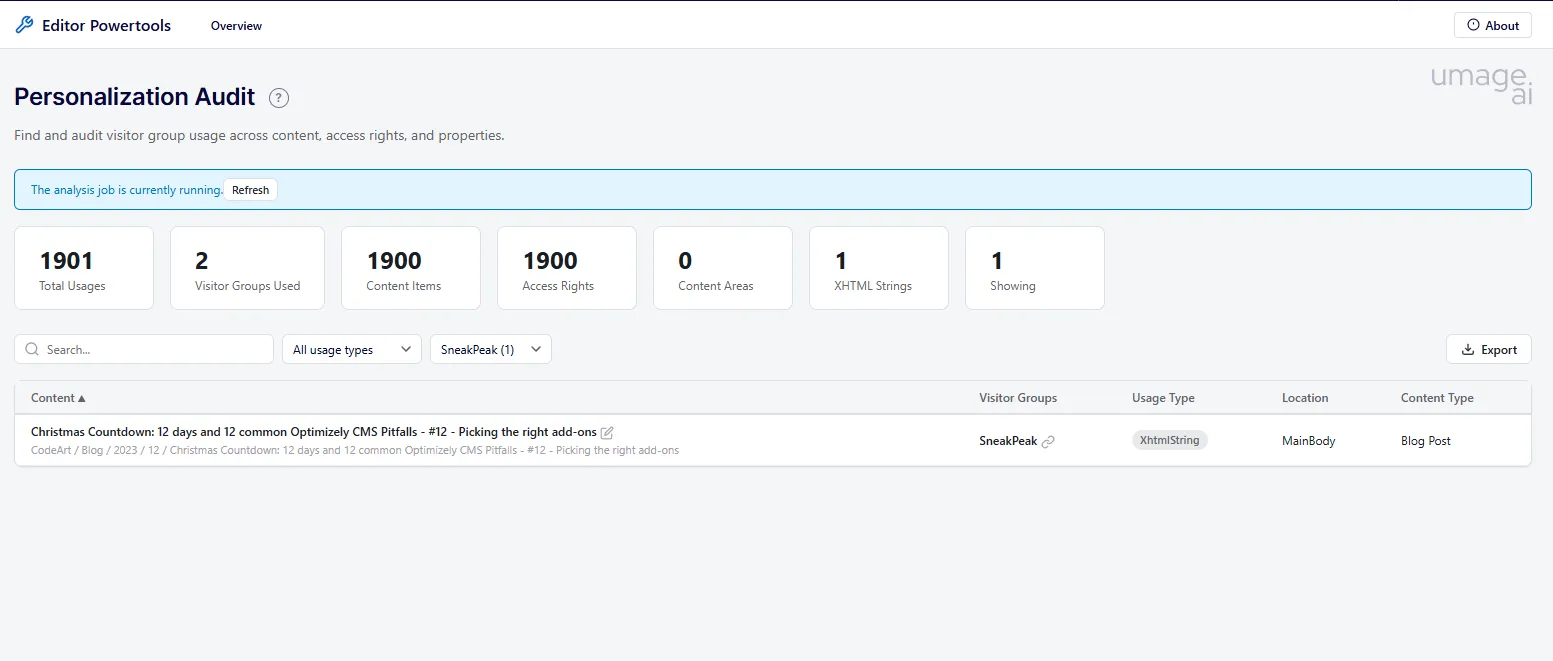Viewport: 1553px width, 661px height.
Task: Click the edit pencil icon beside Christmas Countdown title
Action: pyautogui.click(x=607, y=432)
